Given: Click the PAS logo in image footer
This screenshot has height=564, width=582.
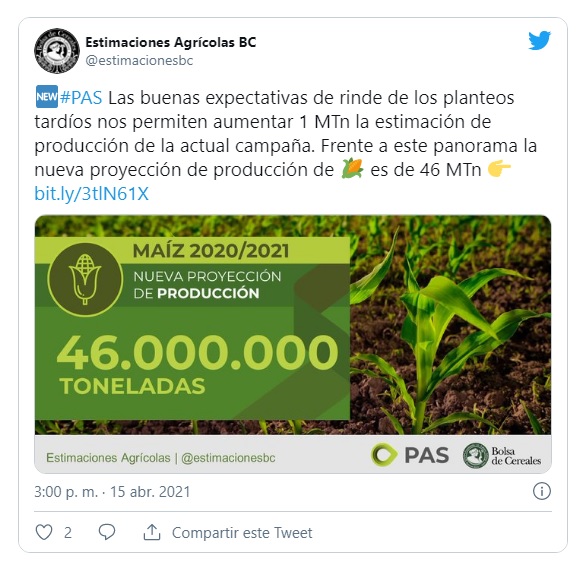Looking at the screenshot, I should 410,455.
